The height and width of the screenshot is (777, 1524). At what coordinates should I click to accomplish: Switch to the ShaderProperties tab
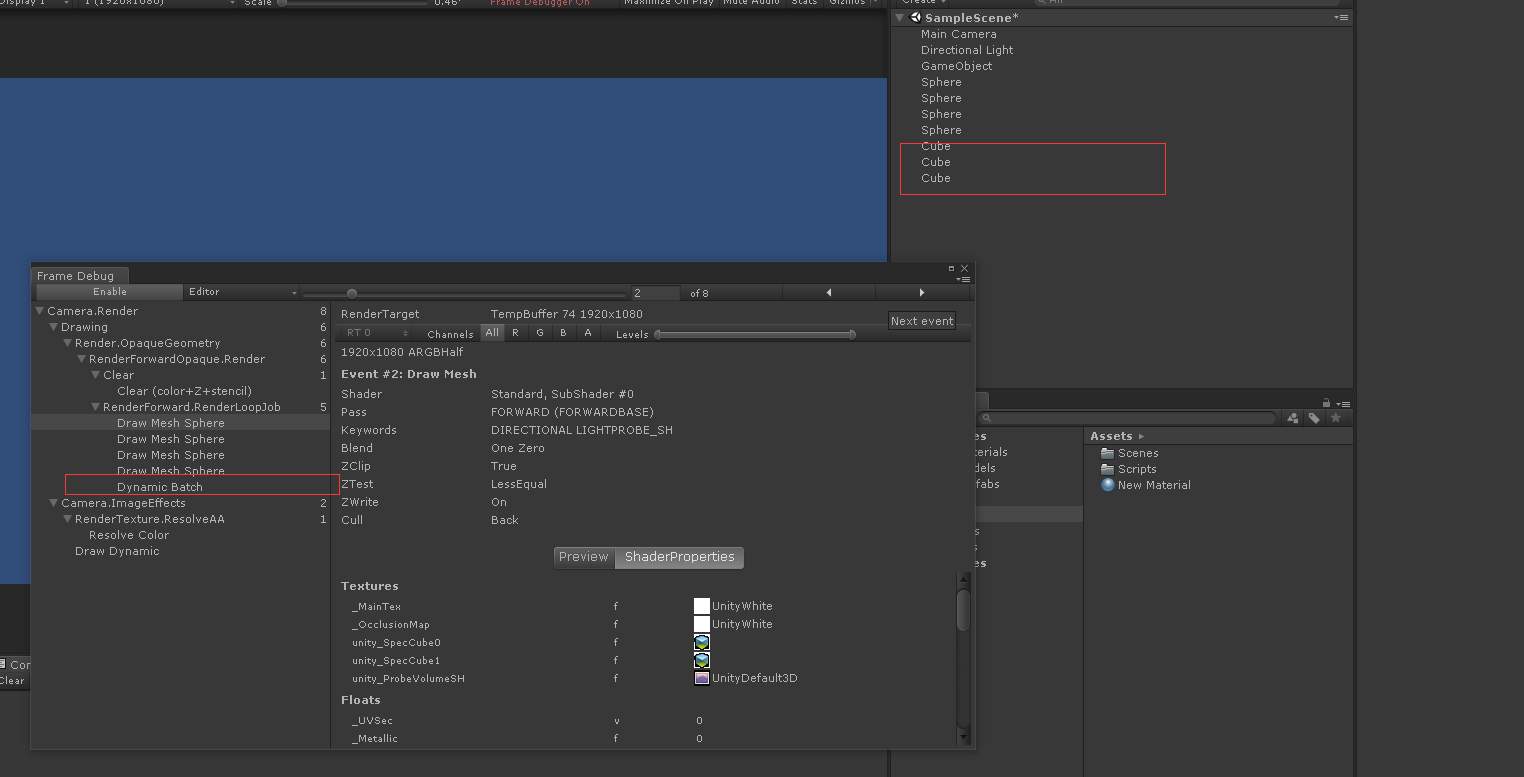(x=680, y=557)
